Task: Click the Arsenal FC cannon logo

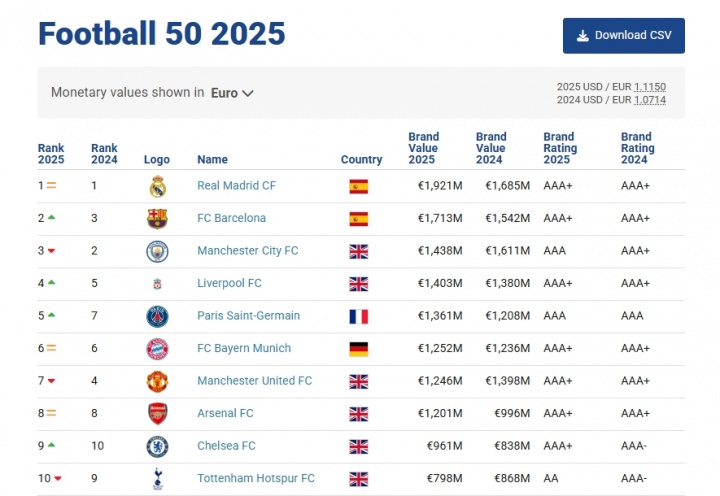Action: tap(157, 413)
